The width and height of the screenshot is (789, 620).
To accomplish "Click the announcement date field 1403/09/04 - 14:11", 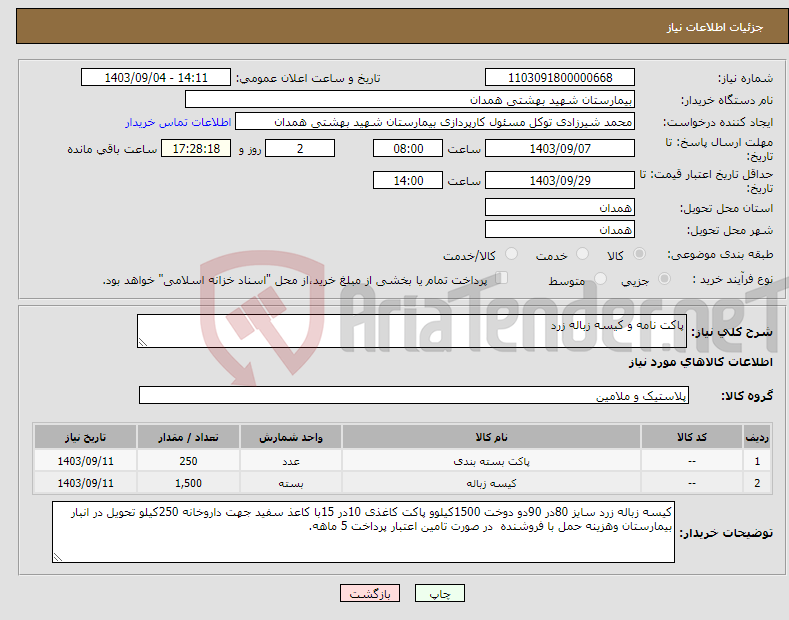I will (156, 78).
